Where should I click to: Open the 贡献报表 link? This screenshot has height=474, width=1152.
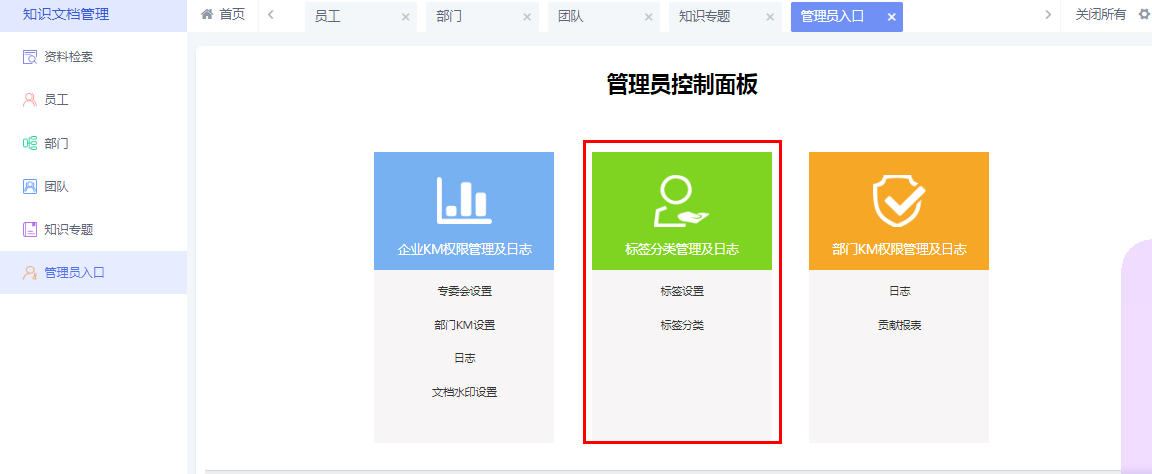[899, 325]
